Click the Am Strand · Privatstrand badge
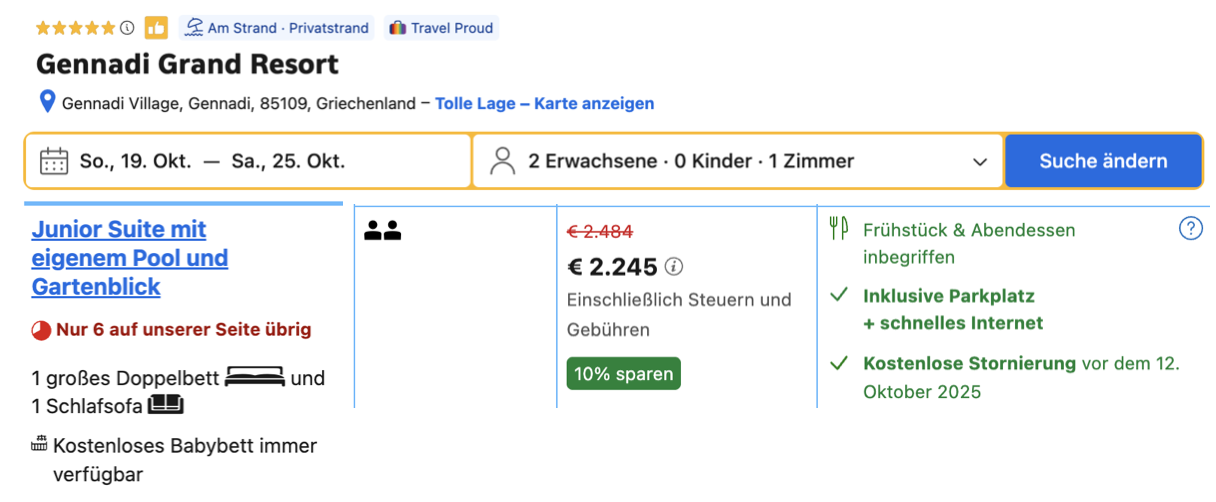The height and width of the screenshot is (502, 1216). tap(276, 28)
